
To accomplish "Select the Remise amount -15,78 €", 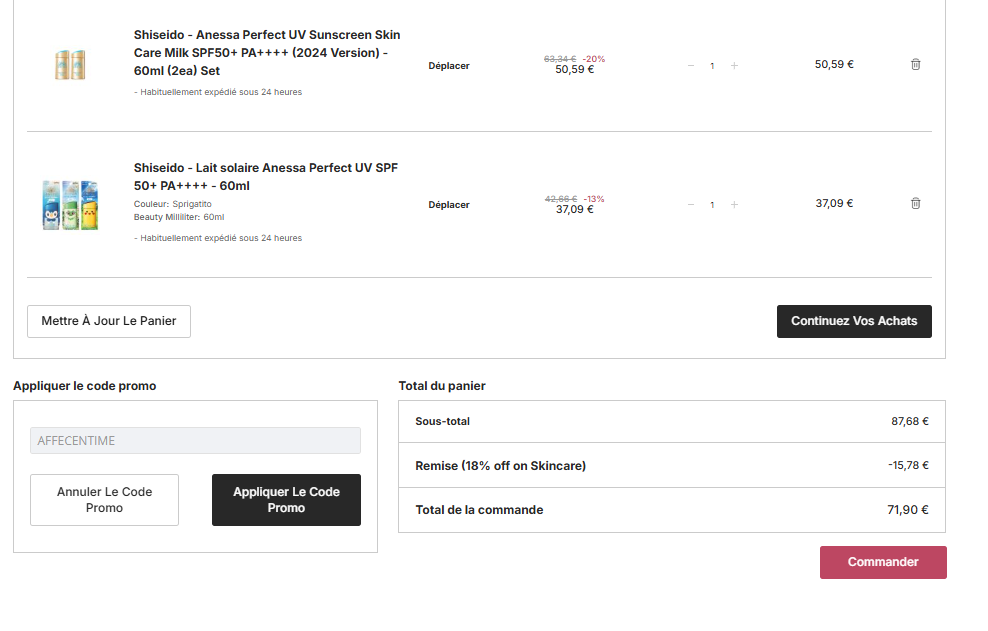I will click(x=909, y=465).
